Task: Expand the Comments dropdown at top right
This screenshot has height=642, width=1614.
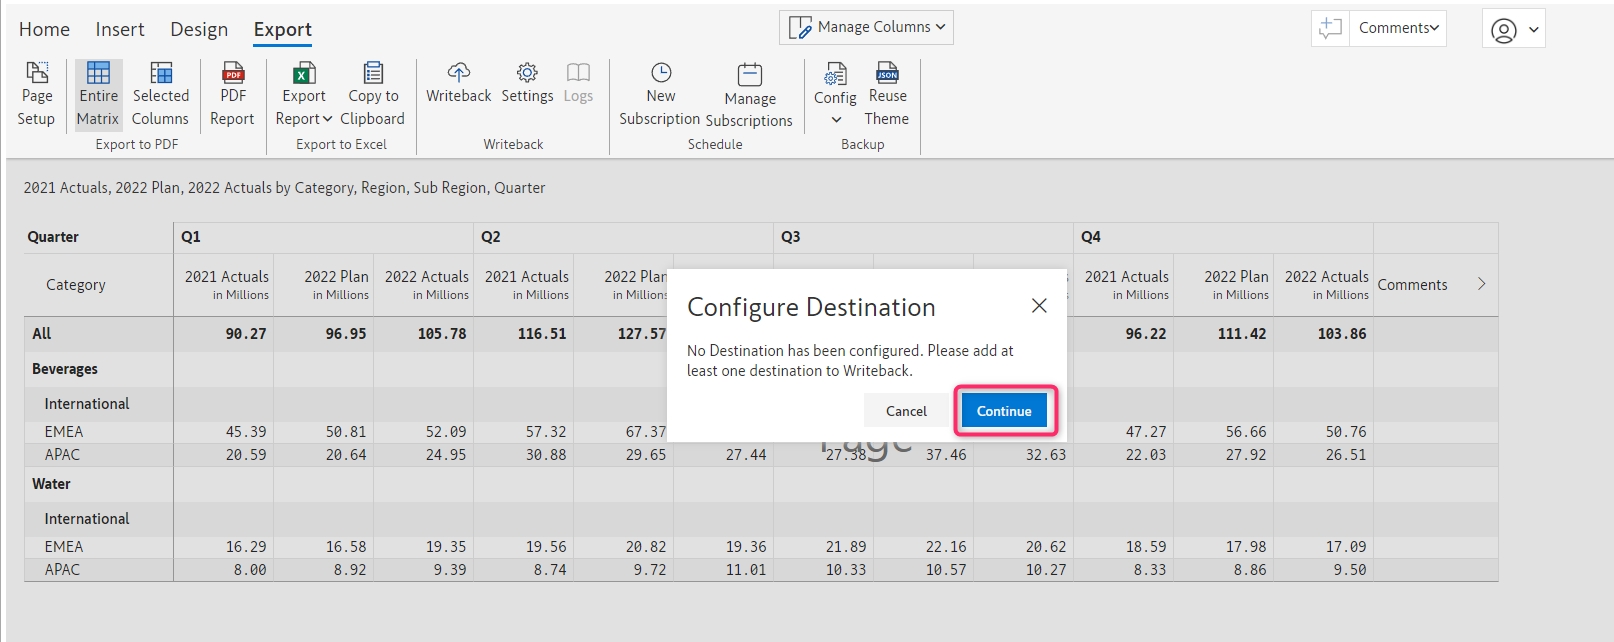Action: tap(1398, 28)
